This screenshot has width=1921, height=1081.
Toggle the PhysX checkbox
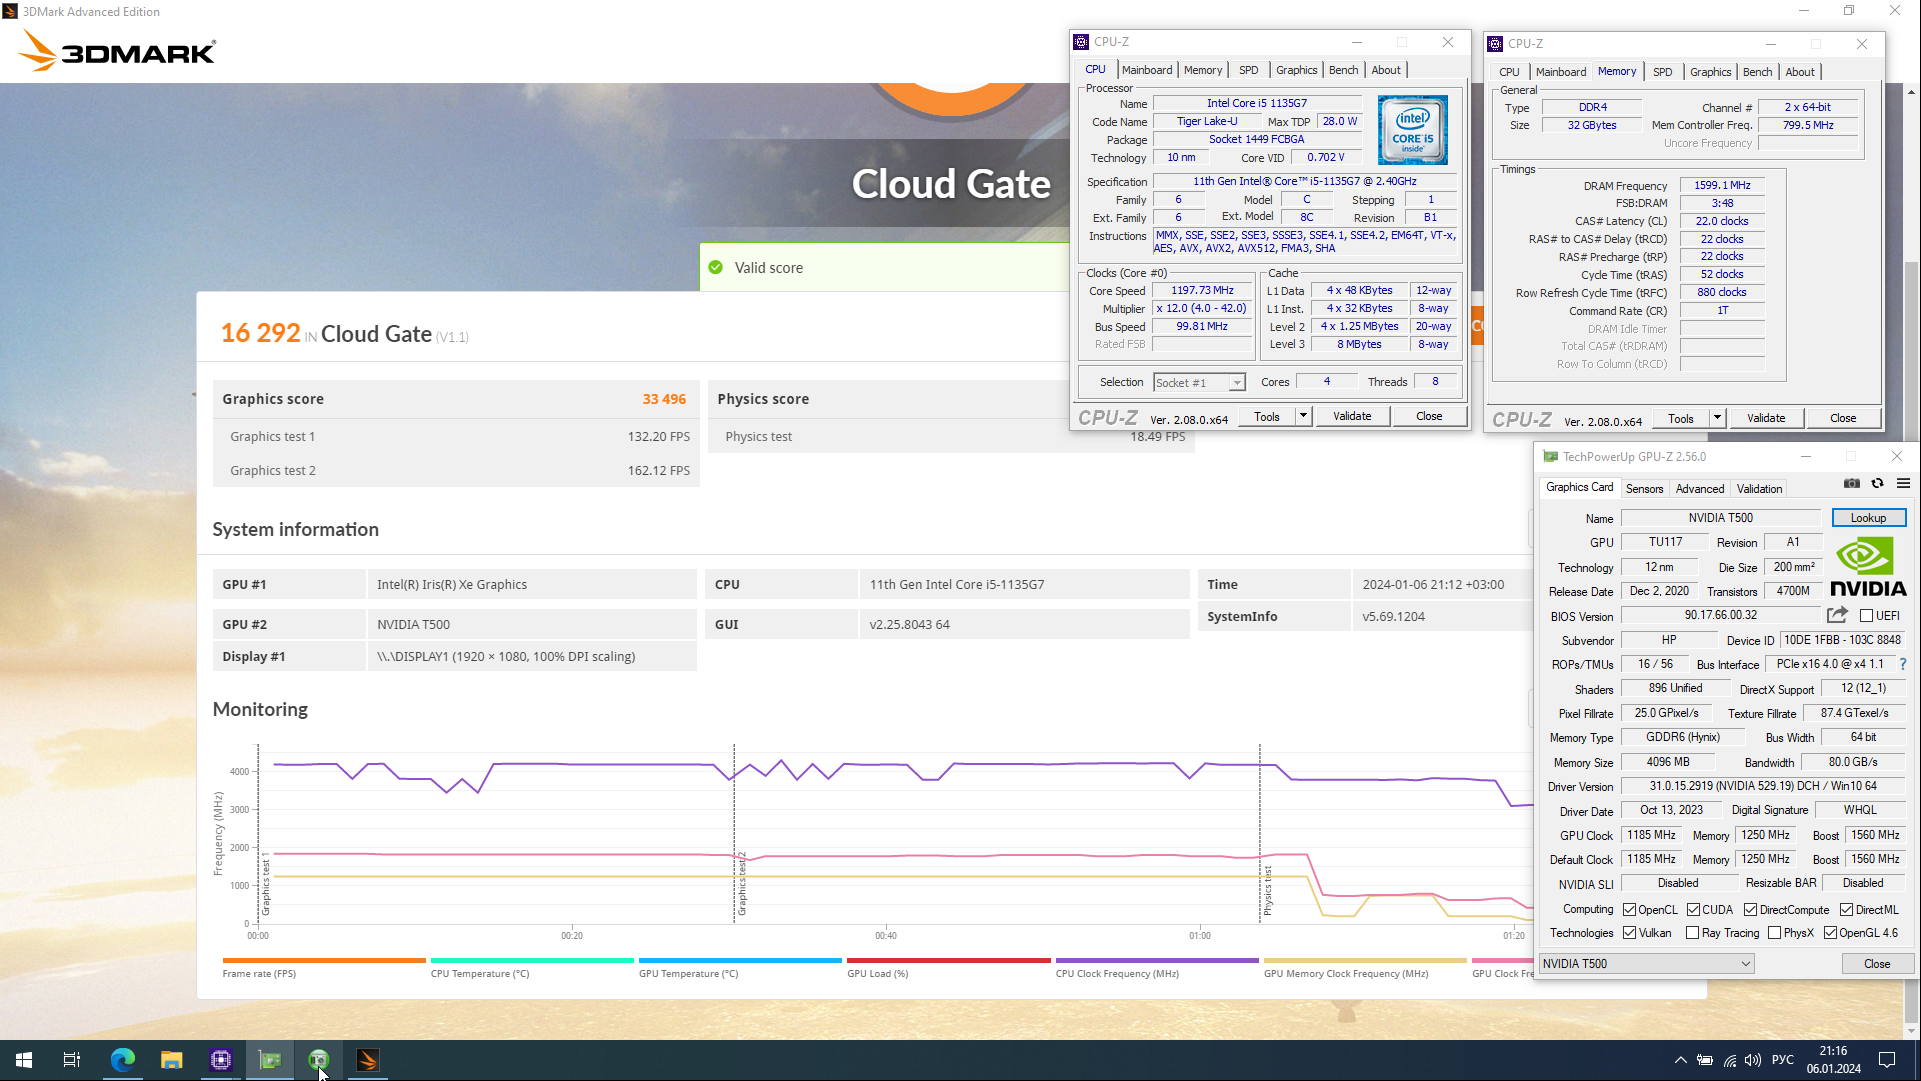pos(1774,933)
